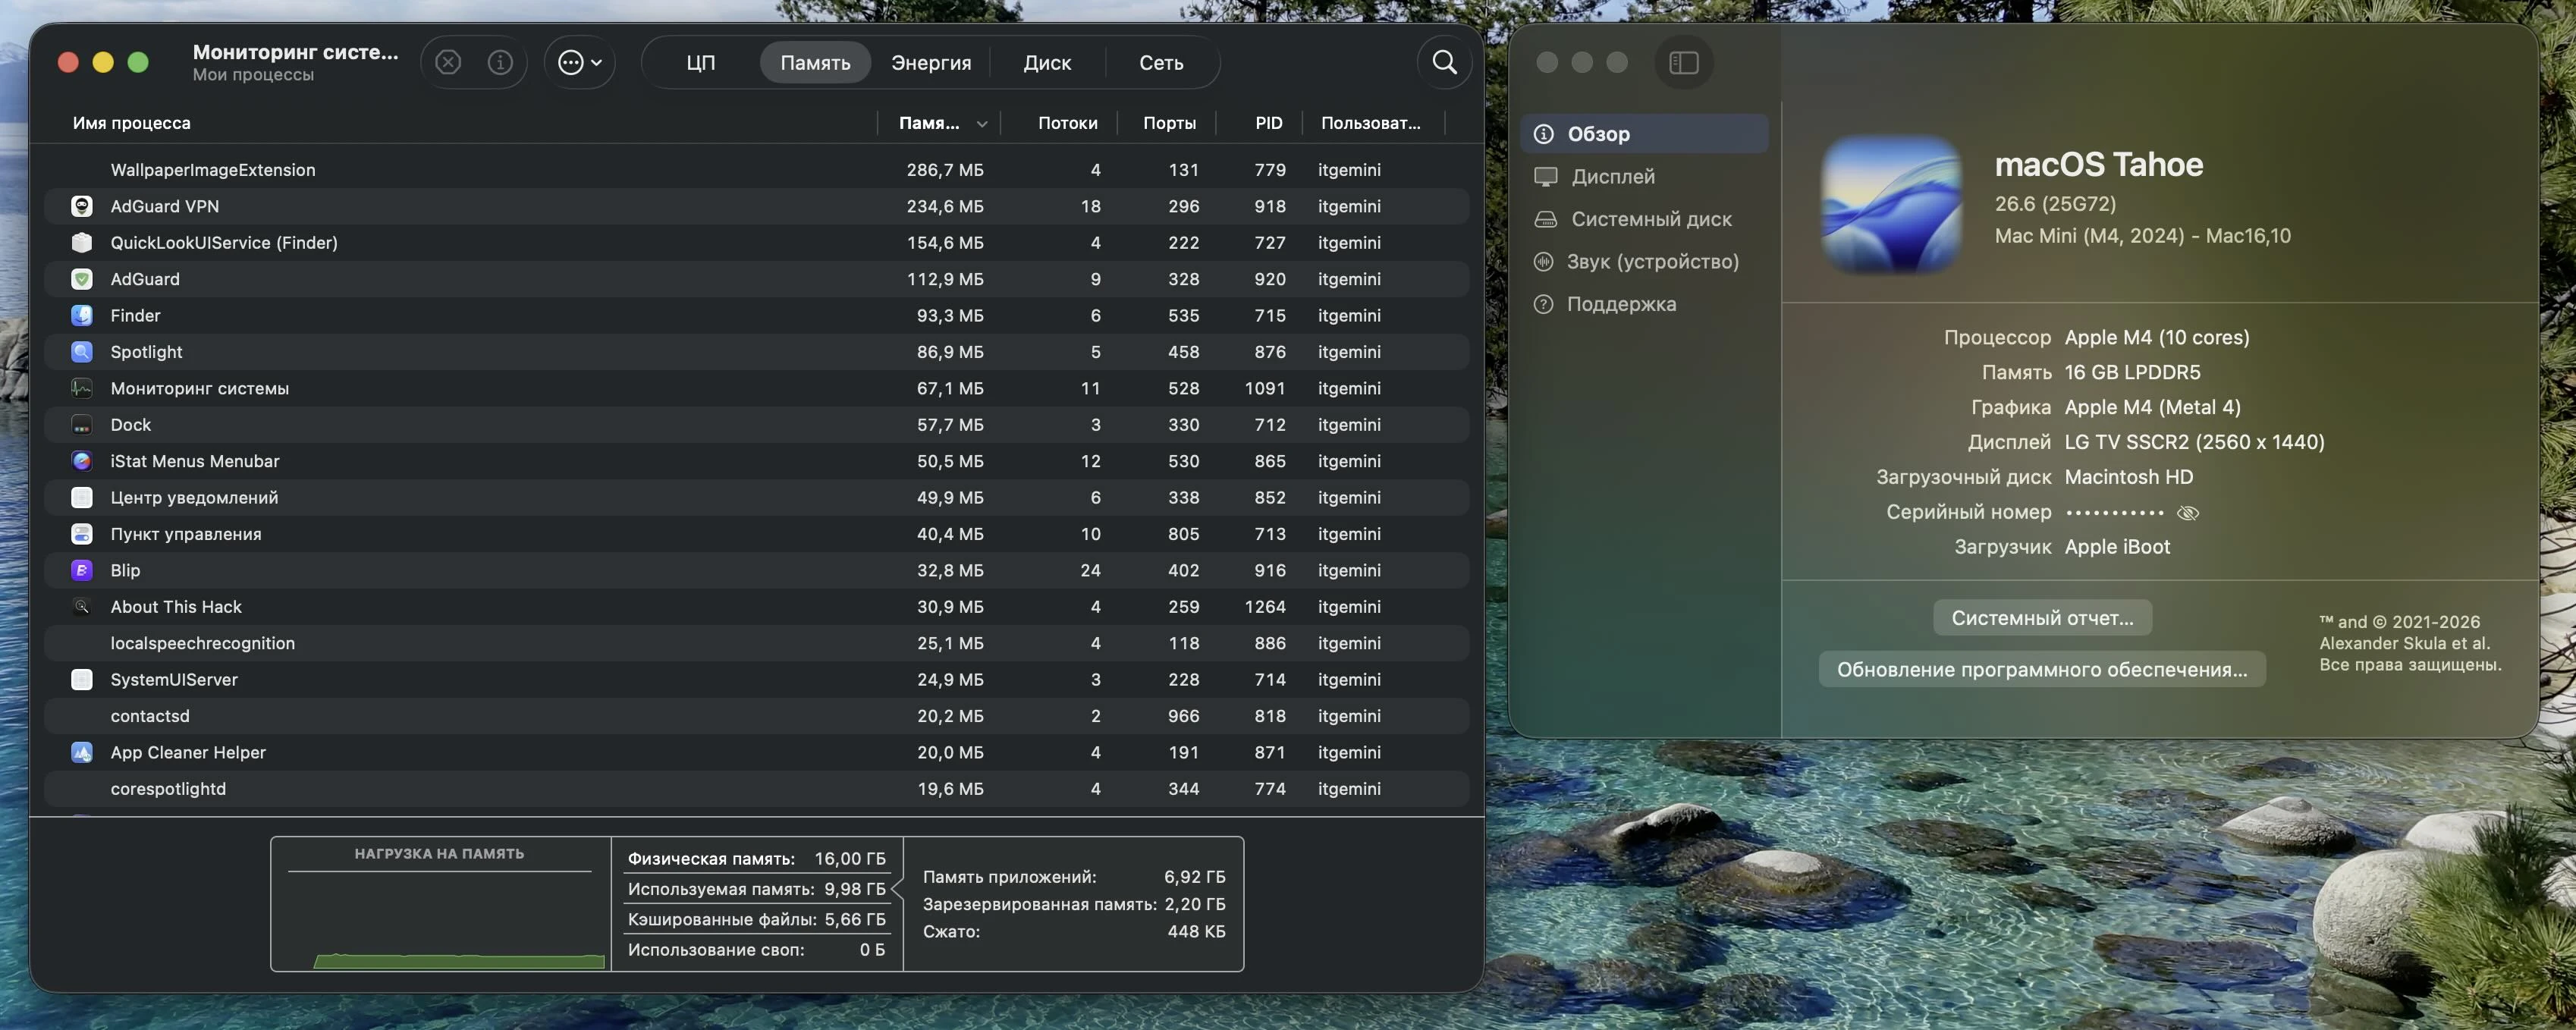Select the WallpaperImageExtension process row
This screenshot has width=2576, height=1030.
coord(756,170)
